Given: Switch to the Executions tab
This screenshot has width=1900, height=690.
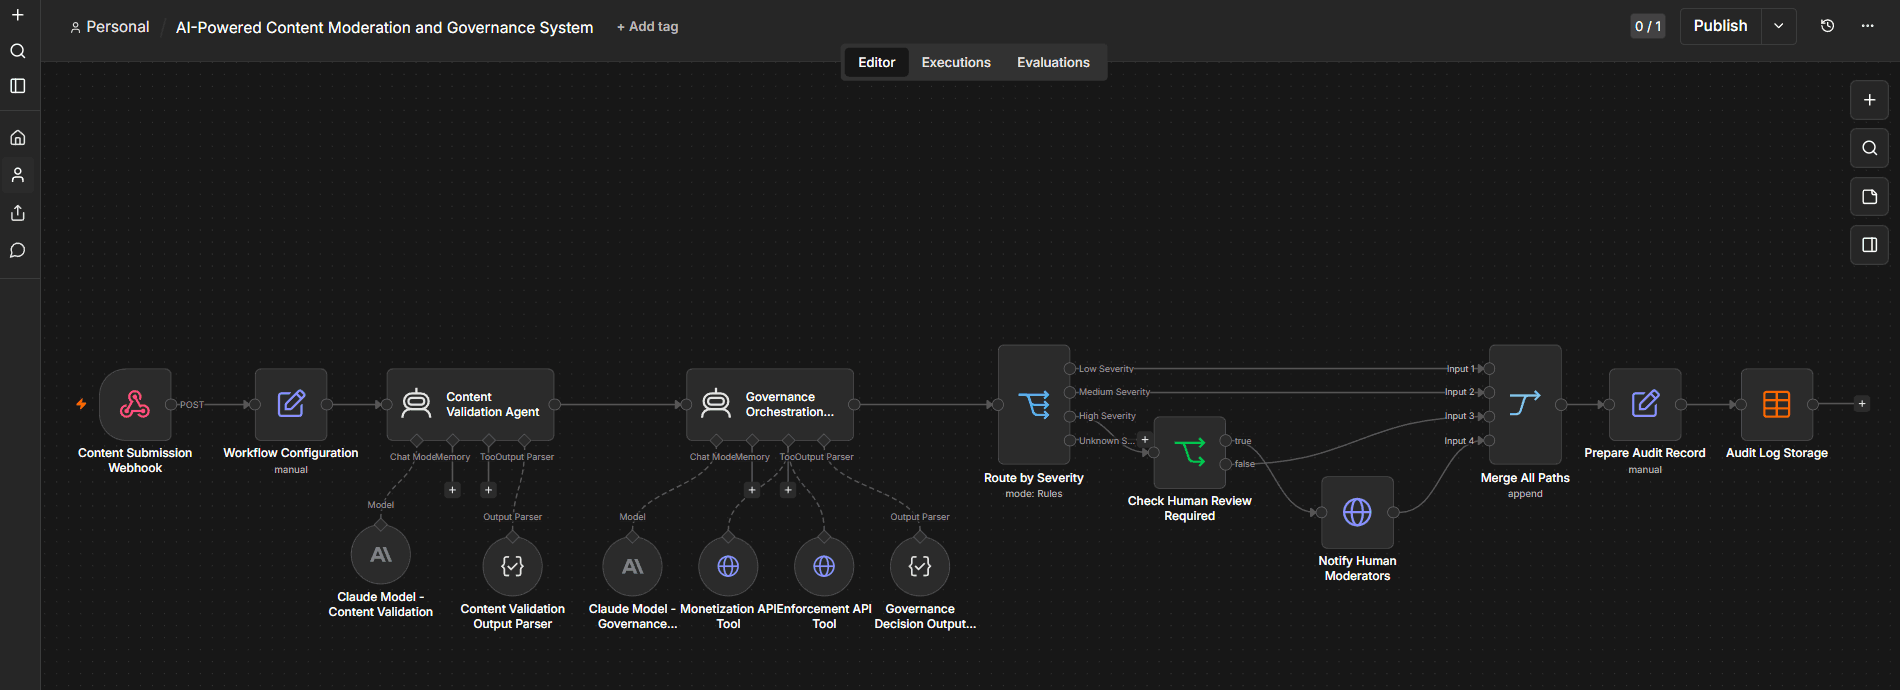Looking at the screenshot, I should coord(956,62).
